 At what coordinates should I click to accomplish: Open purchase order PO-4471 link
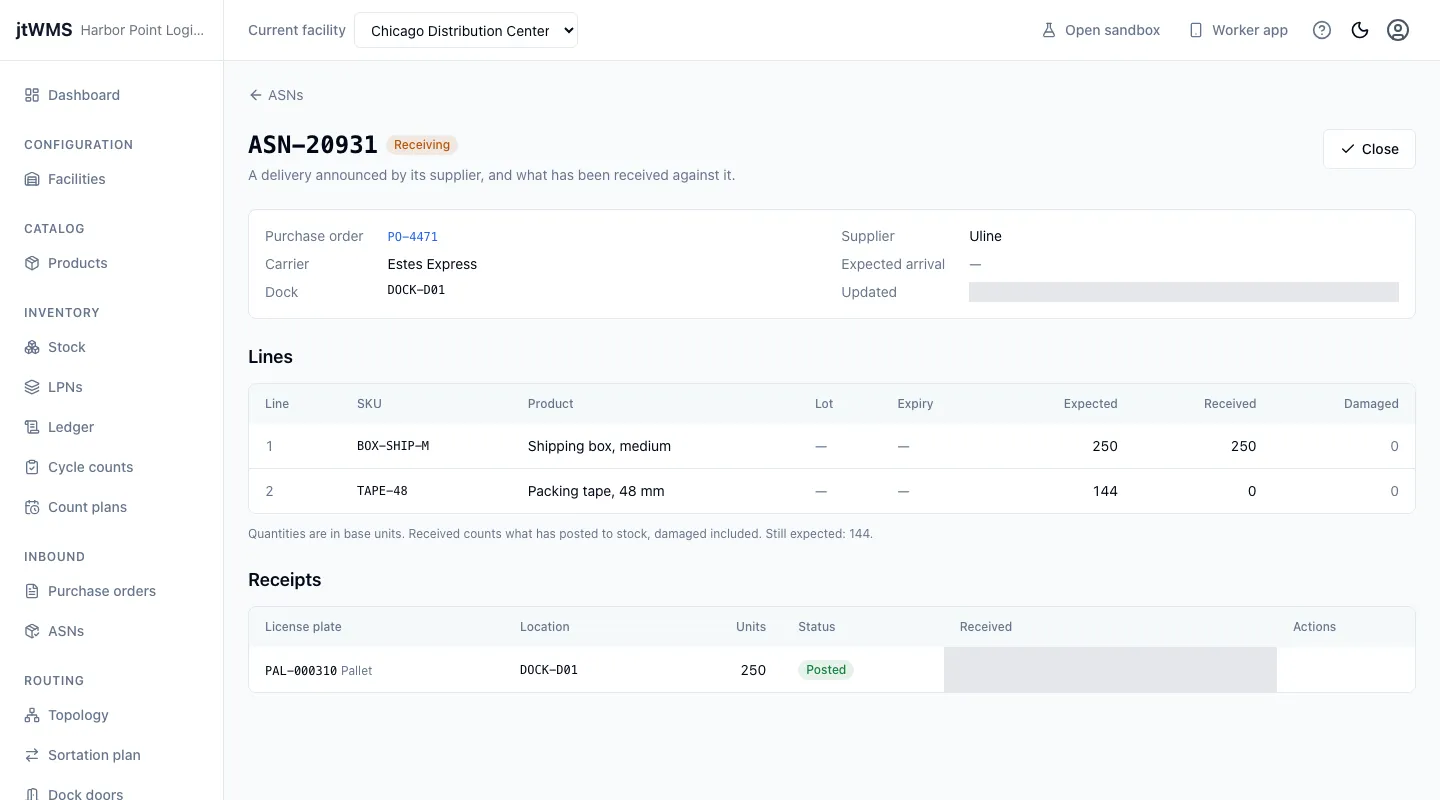pos(412,237)
